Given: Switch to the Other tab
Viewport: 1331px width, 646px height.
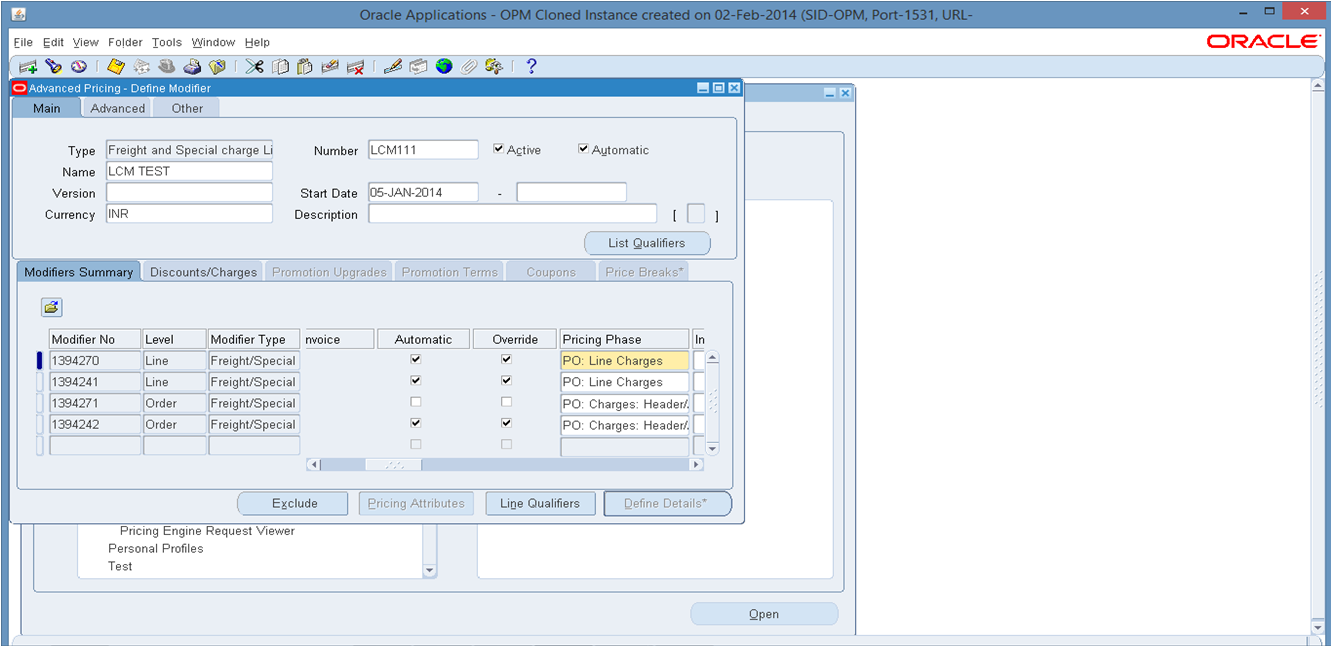Looking at the screenshot, I should [187, 108].
